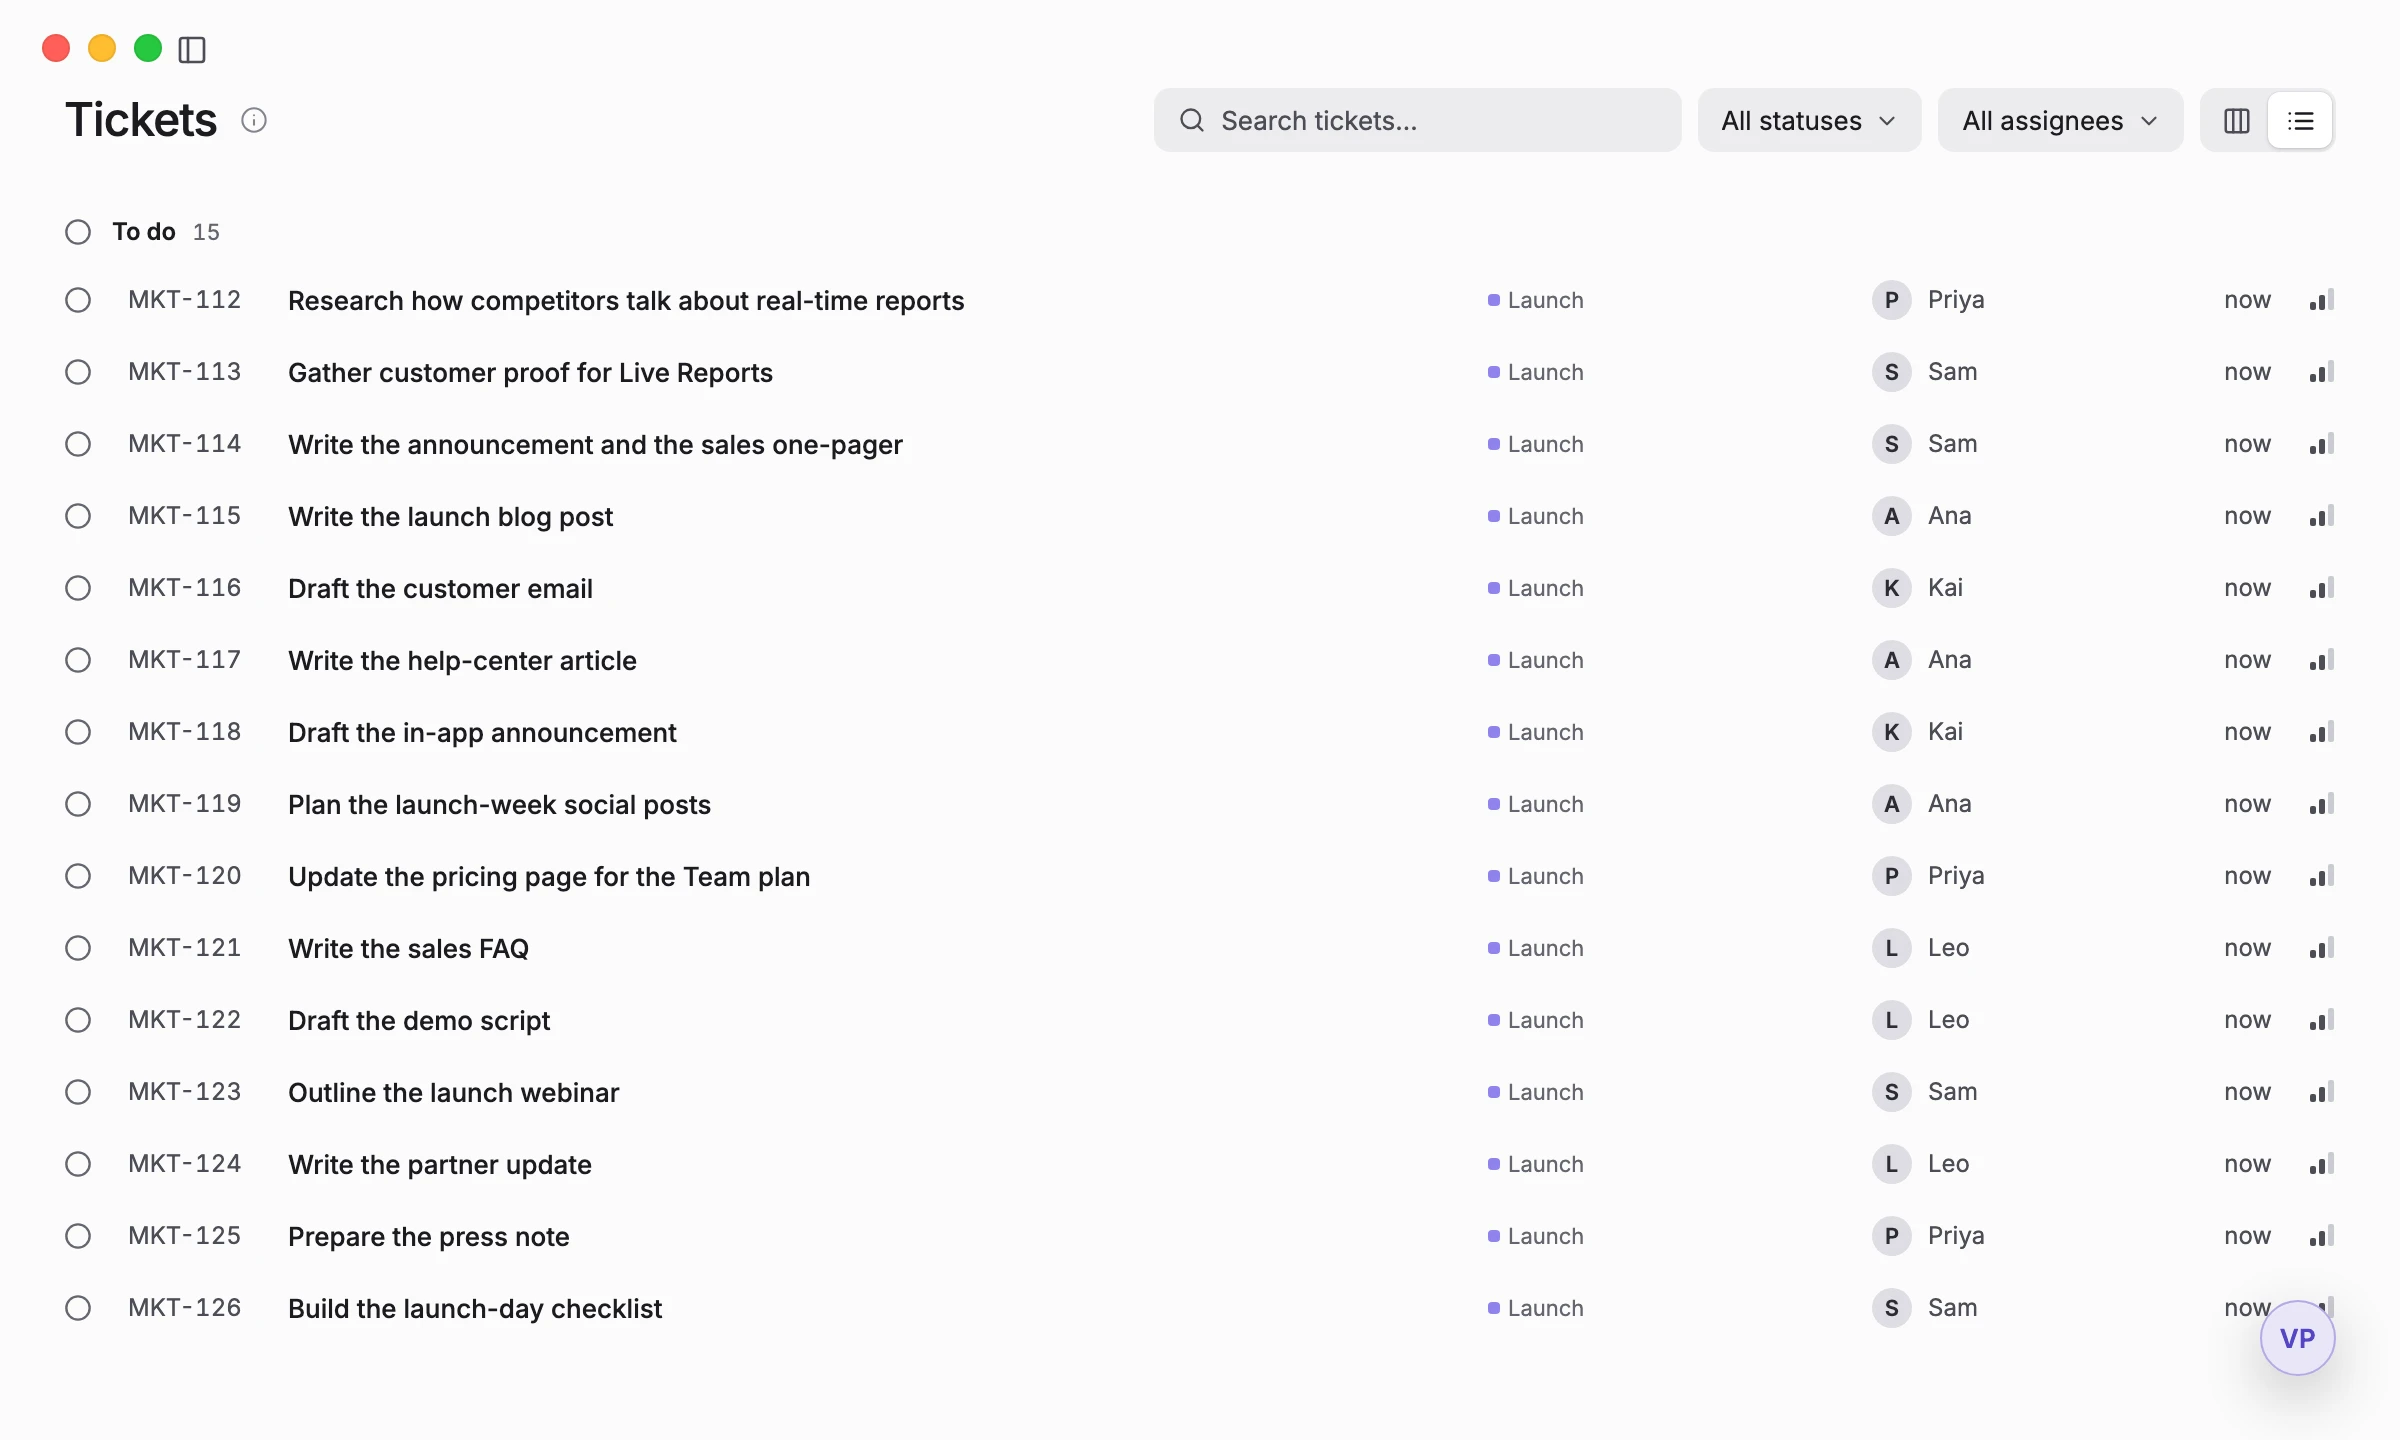Switch to board columns view
Viewport: 2400px width, 1440px height.
pyautogui.click(x=2237, y=121)
